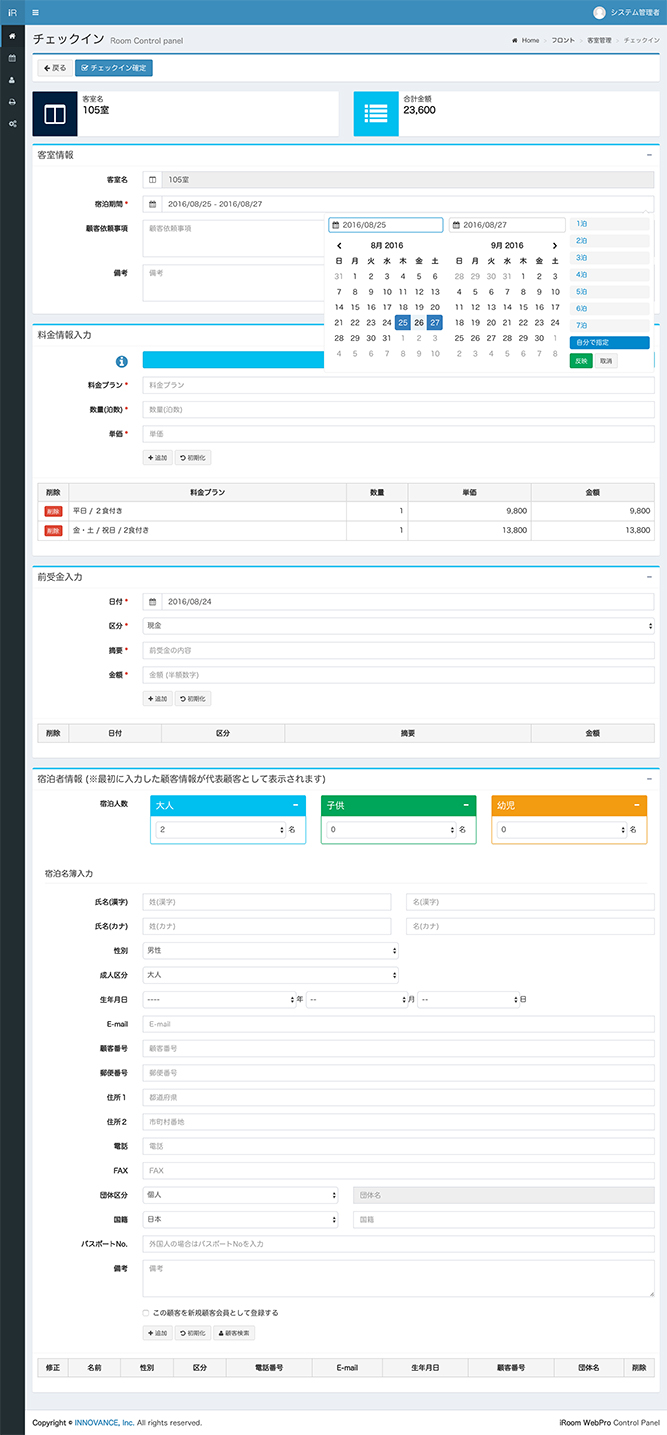Open the 客室管理 breadcrumb link
Screen dimensions: 667x1435
(599, 40)
